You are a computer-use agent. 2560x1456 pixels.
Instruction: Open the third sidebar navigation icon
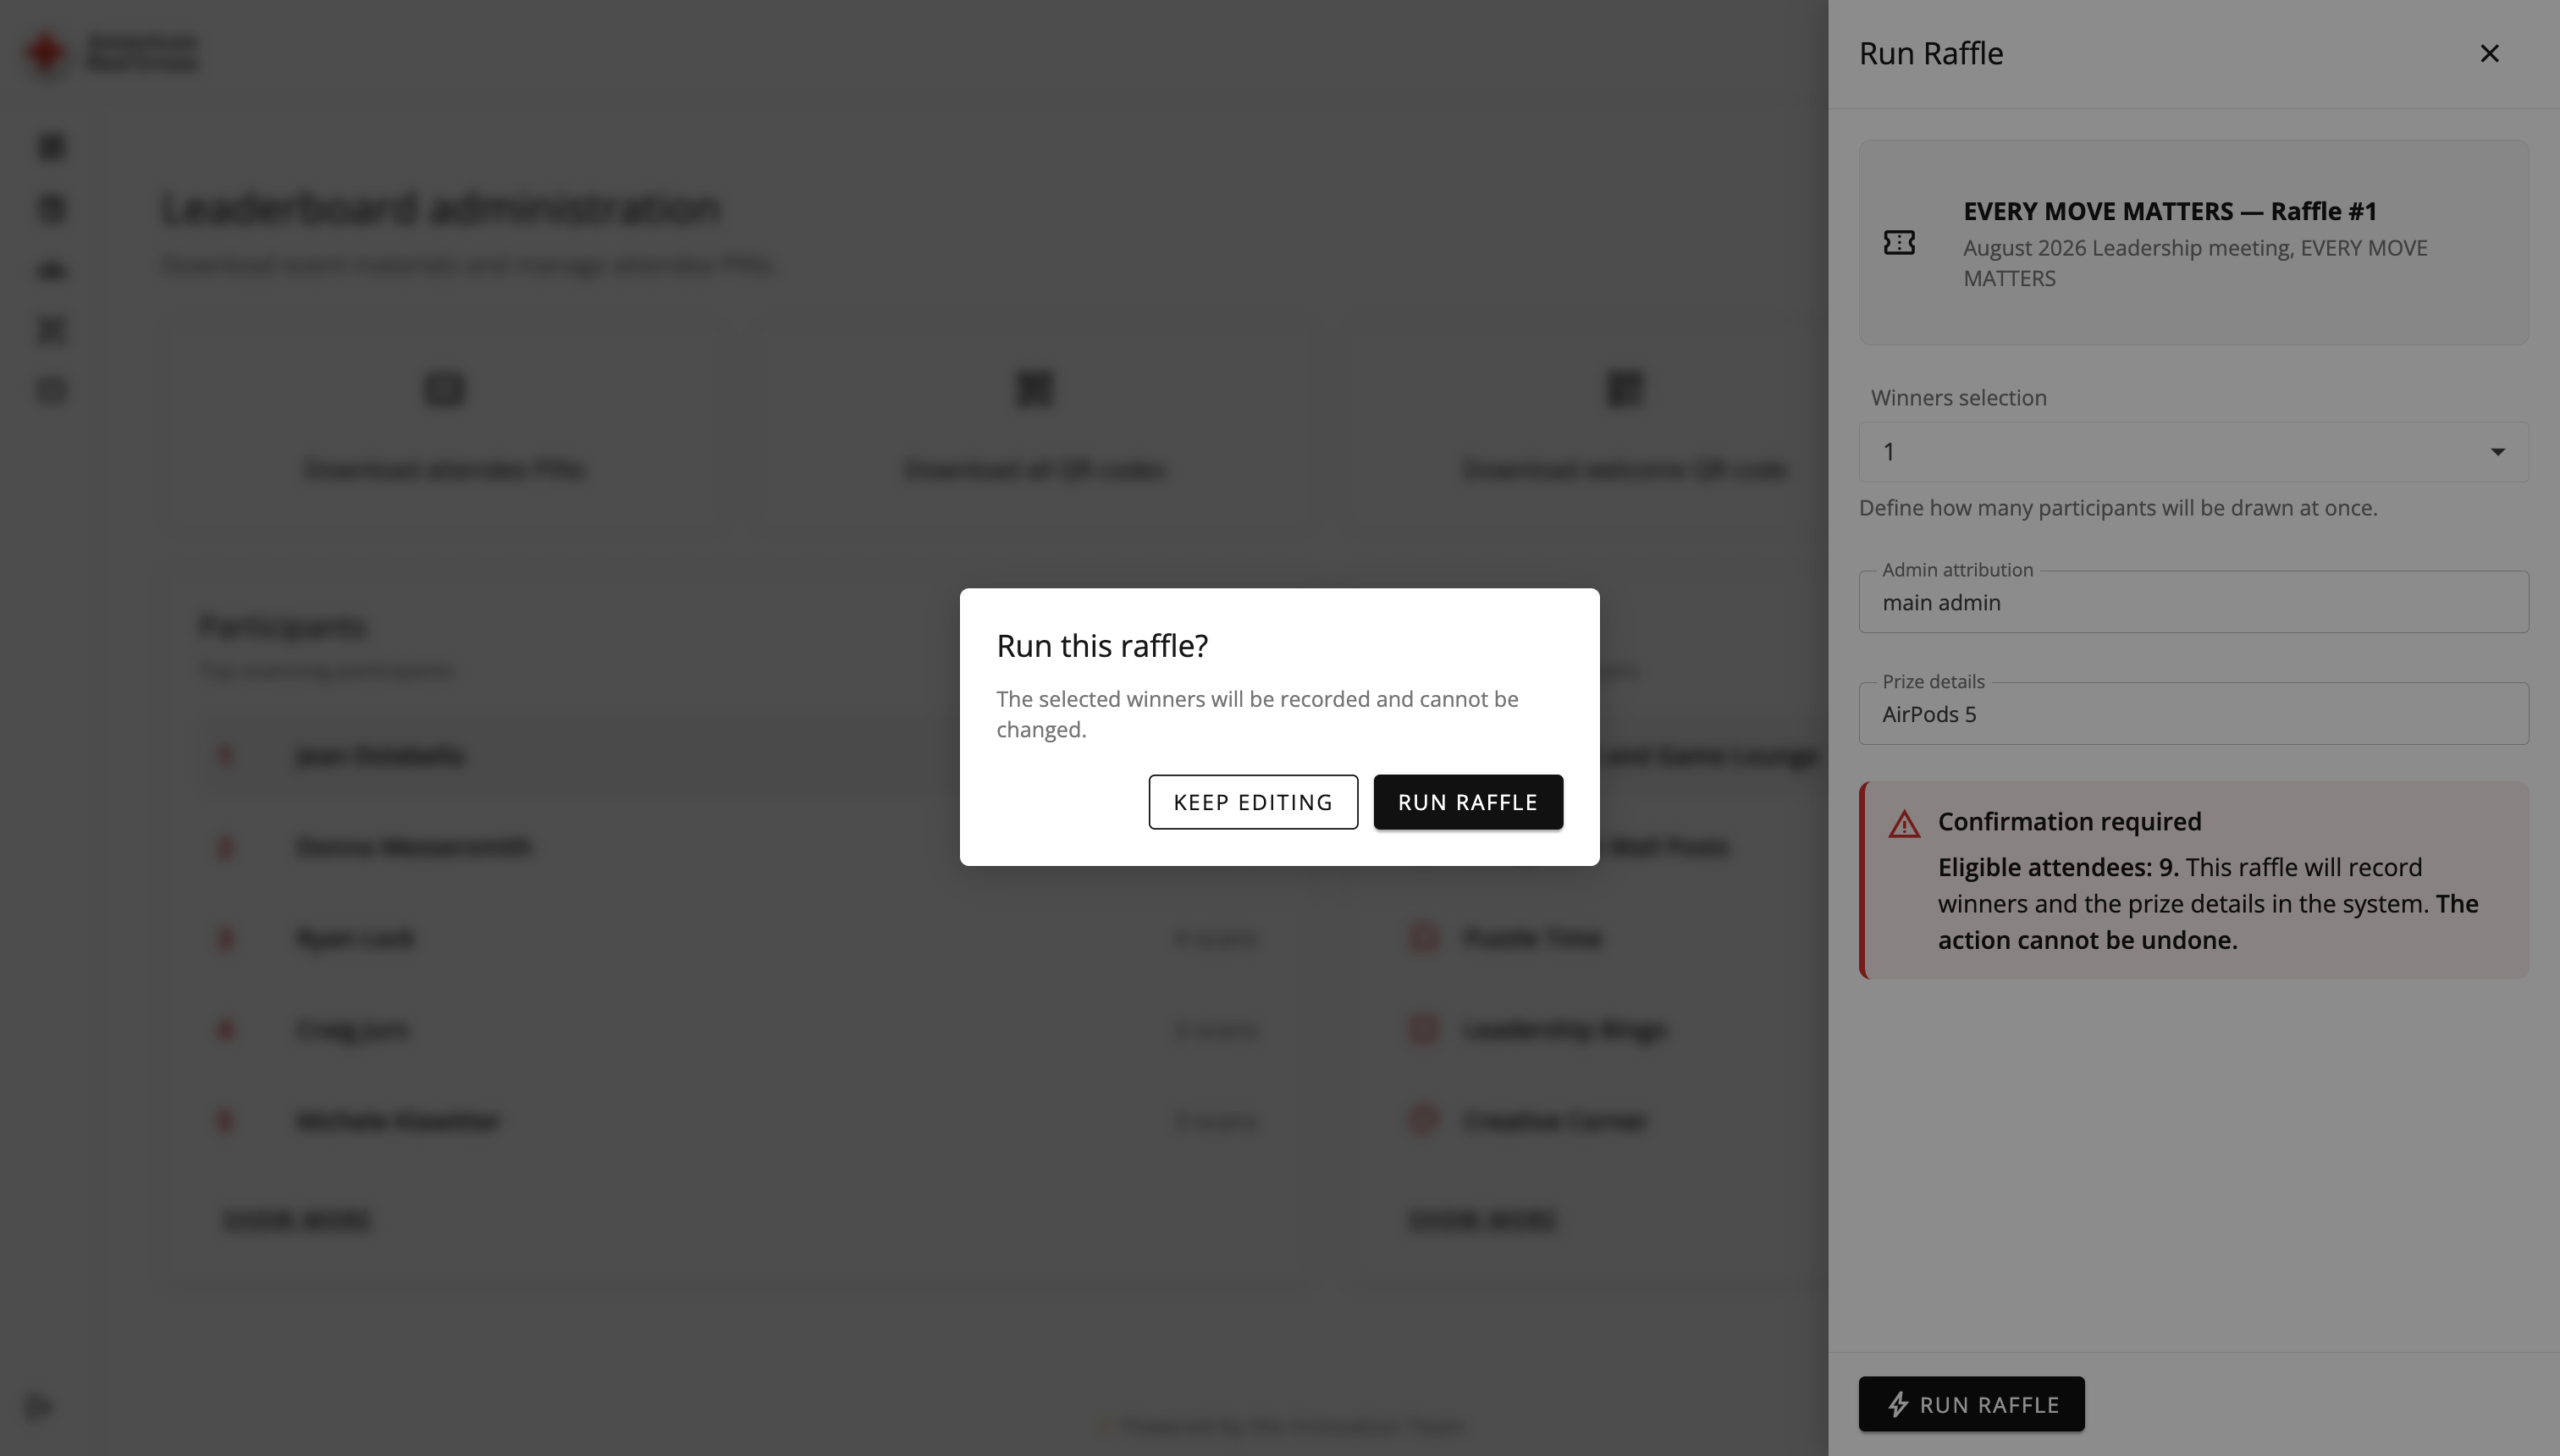click(x=52, y=269)
